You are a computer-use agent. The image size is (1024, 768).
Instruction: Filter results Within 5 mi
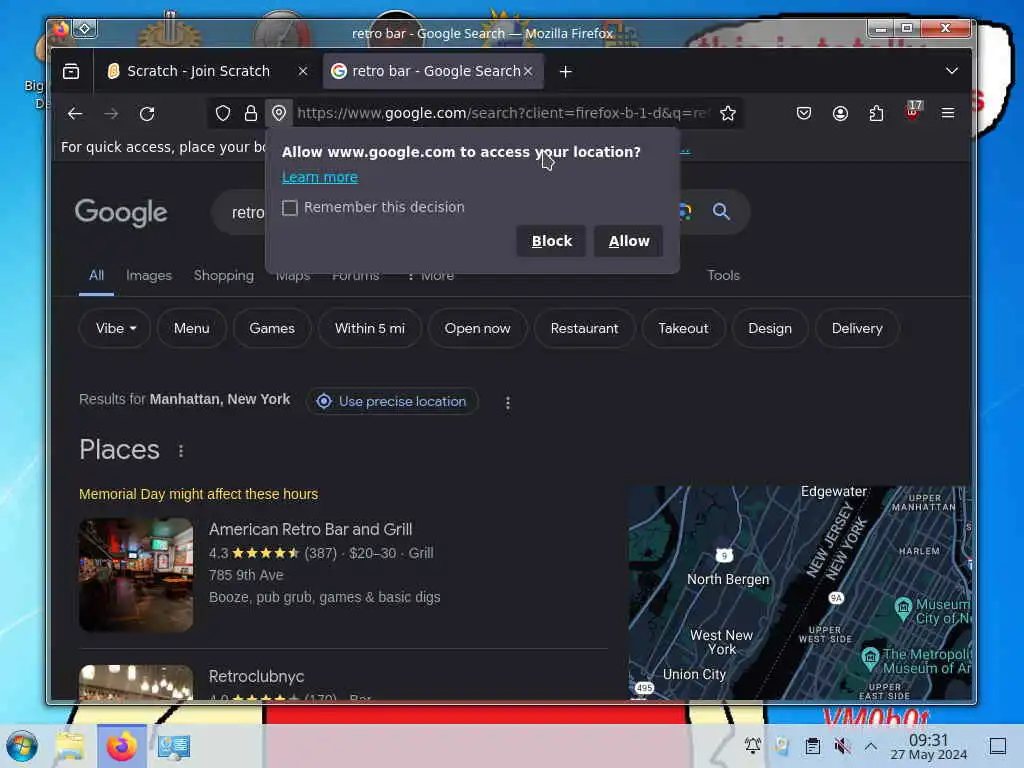pos(370,328)
